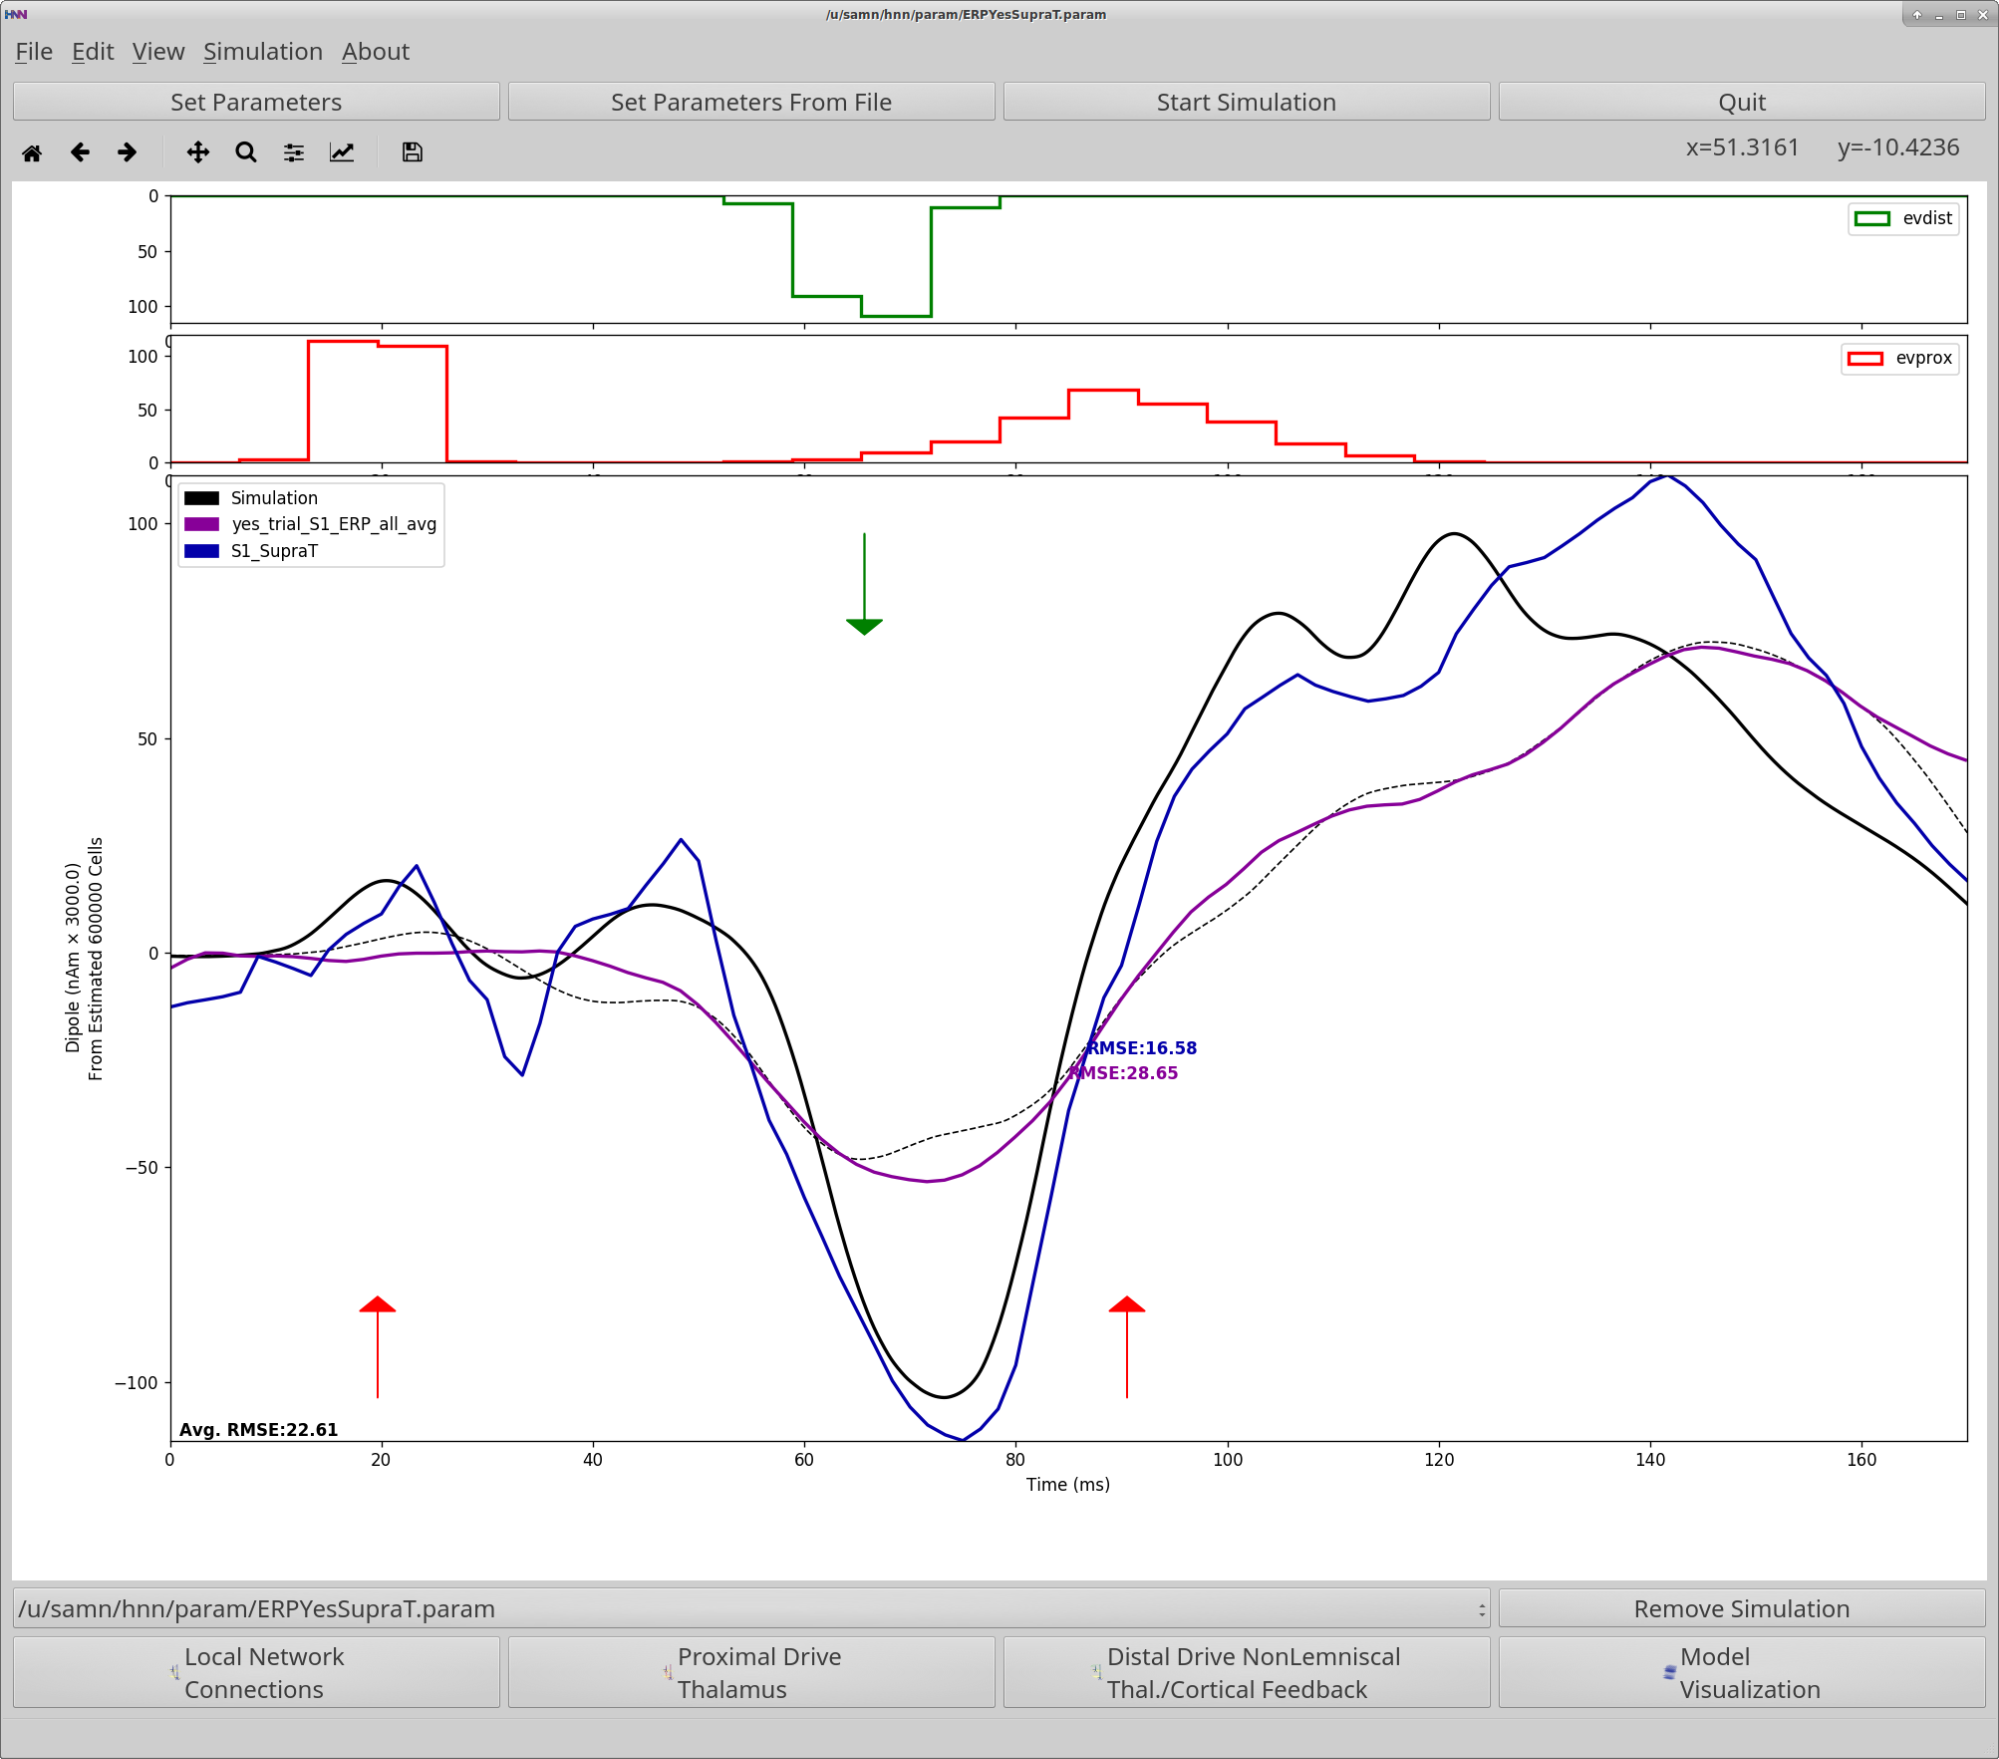Click Set Parameters From File button

751,102
